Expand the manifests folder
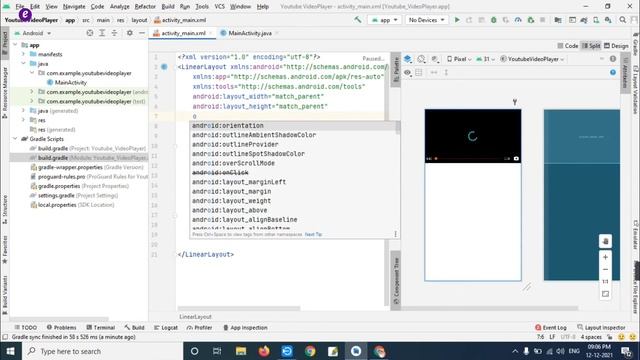The image size is (640, 360). pos(23,54)
